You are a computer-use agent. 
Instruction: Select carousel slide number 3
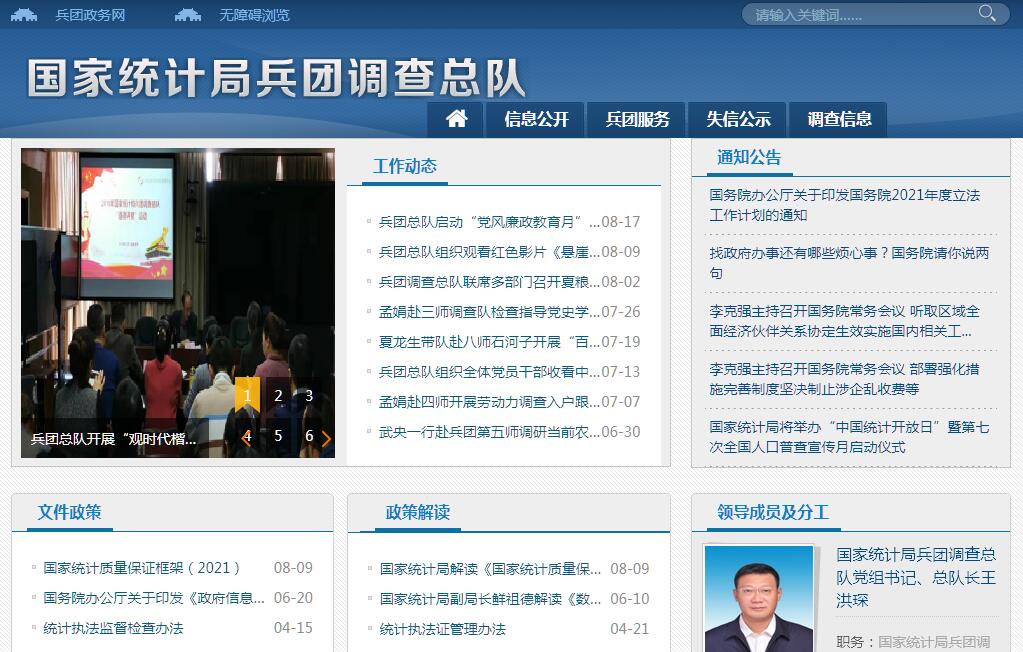tap(309, 396)
